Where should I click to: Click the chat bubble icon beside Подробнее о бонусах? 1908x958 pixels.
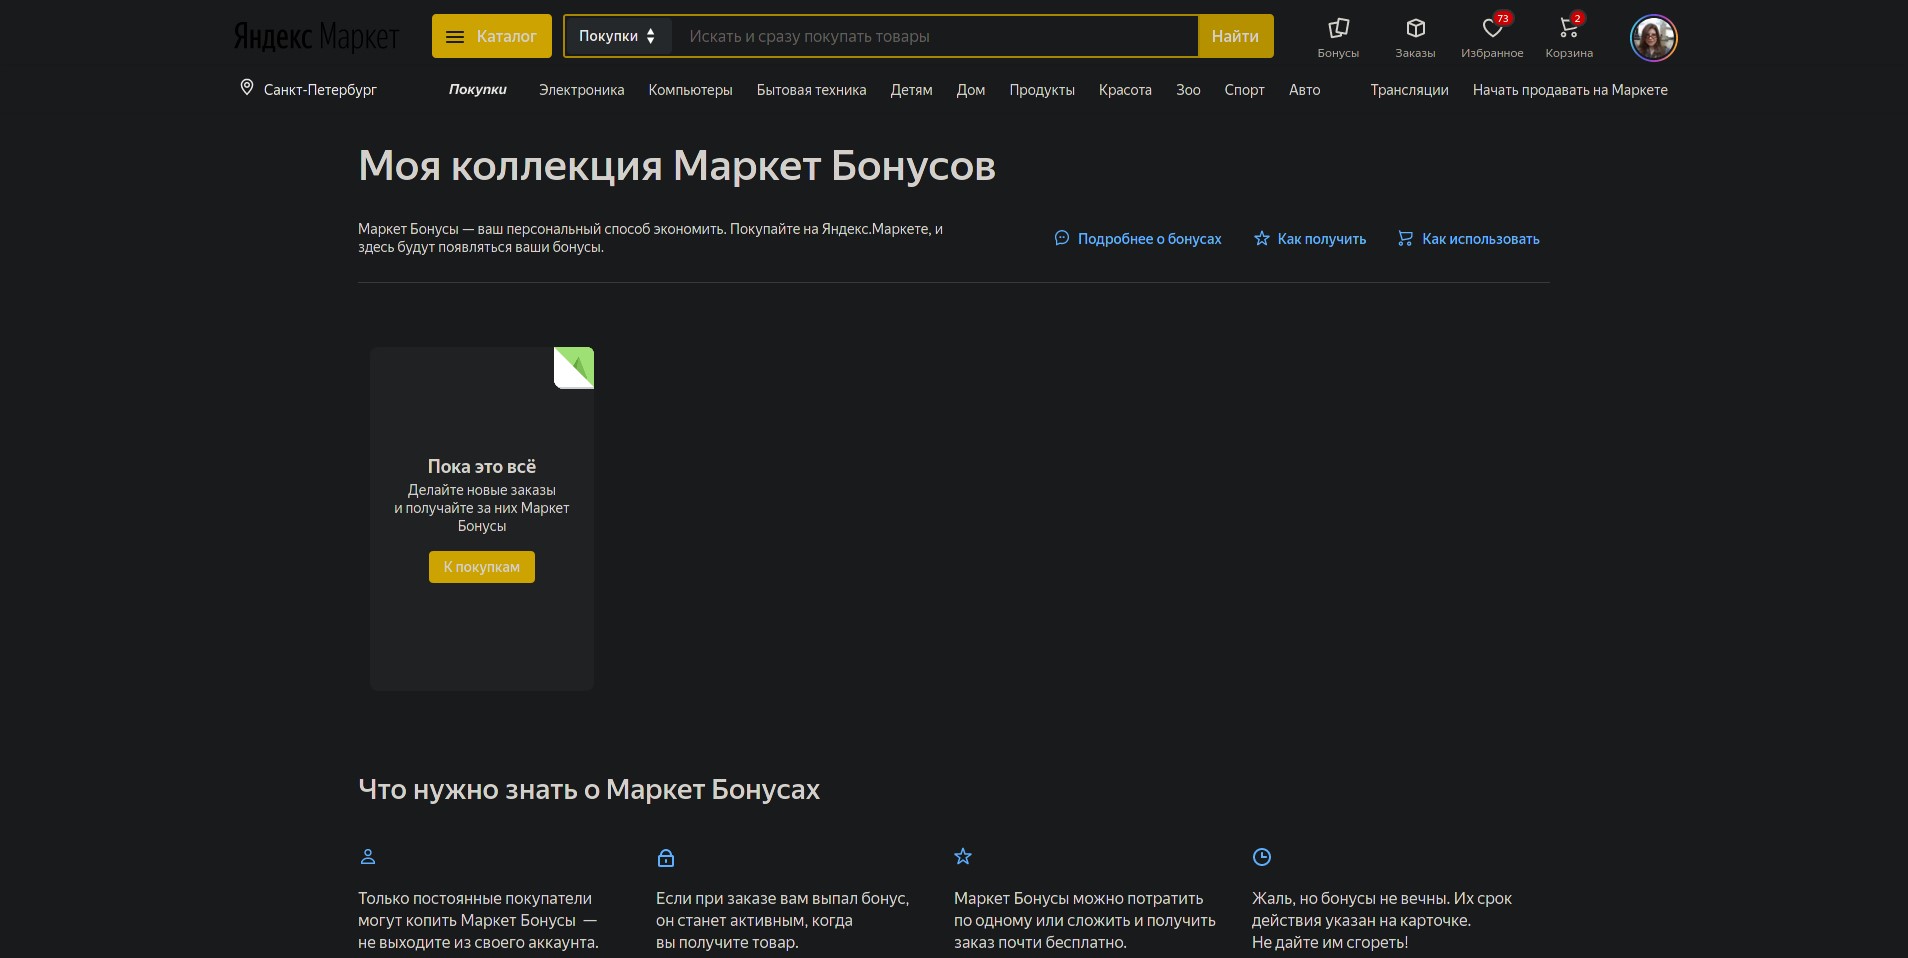(x=1062, y=238)
